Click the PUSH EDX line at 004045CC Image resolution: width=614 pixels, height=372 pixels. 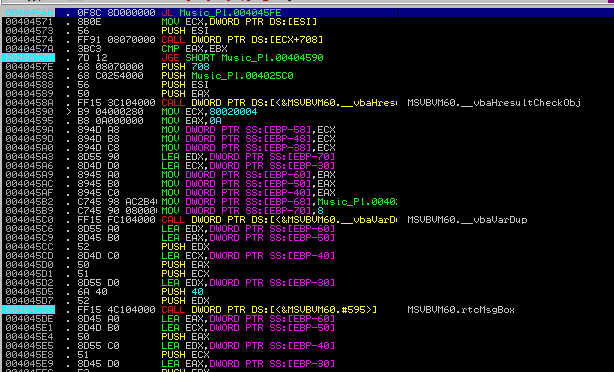pos(185,247)
